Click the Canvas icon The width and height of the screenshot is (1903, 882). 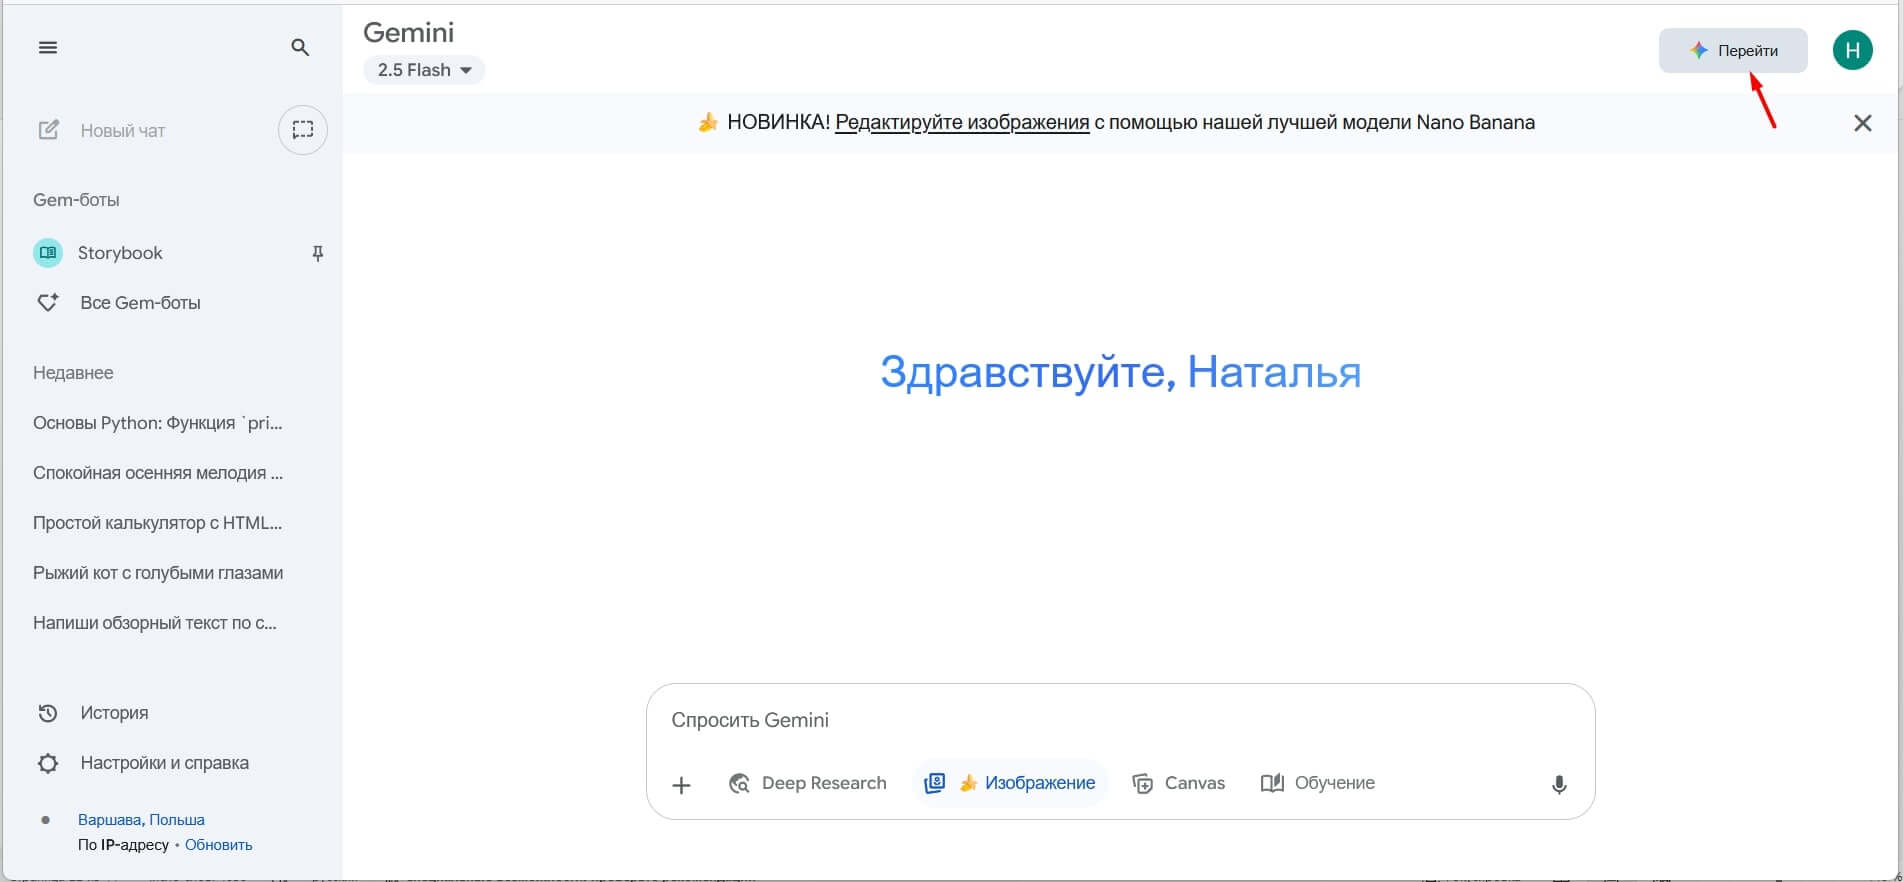click(1142, 783)
